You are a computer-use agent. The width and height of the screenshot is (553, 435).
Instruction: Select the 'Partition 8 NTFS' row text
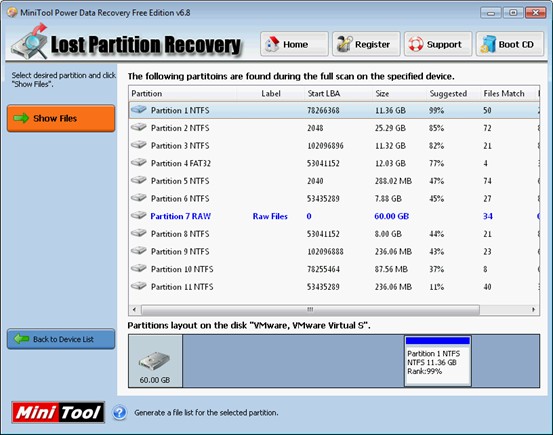(x=180, y=234)
